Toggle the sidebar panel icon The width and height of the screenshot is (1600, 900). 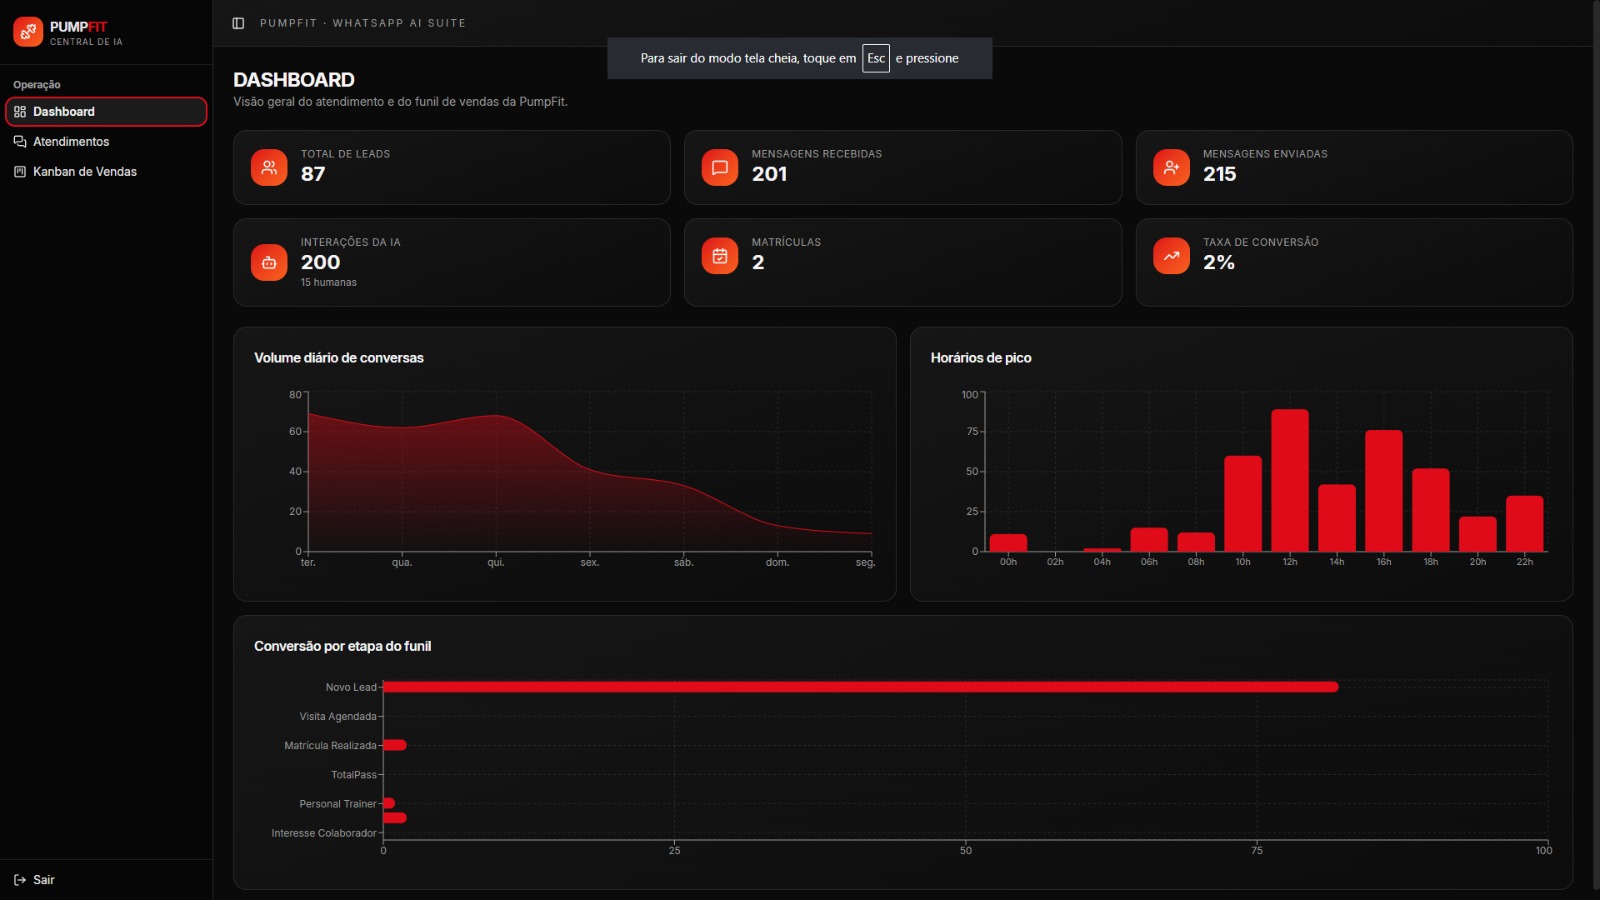coord(238,23)
